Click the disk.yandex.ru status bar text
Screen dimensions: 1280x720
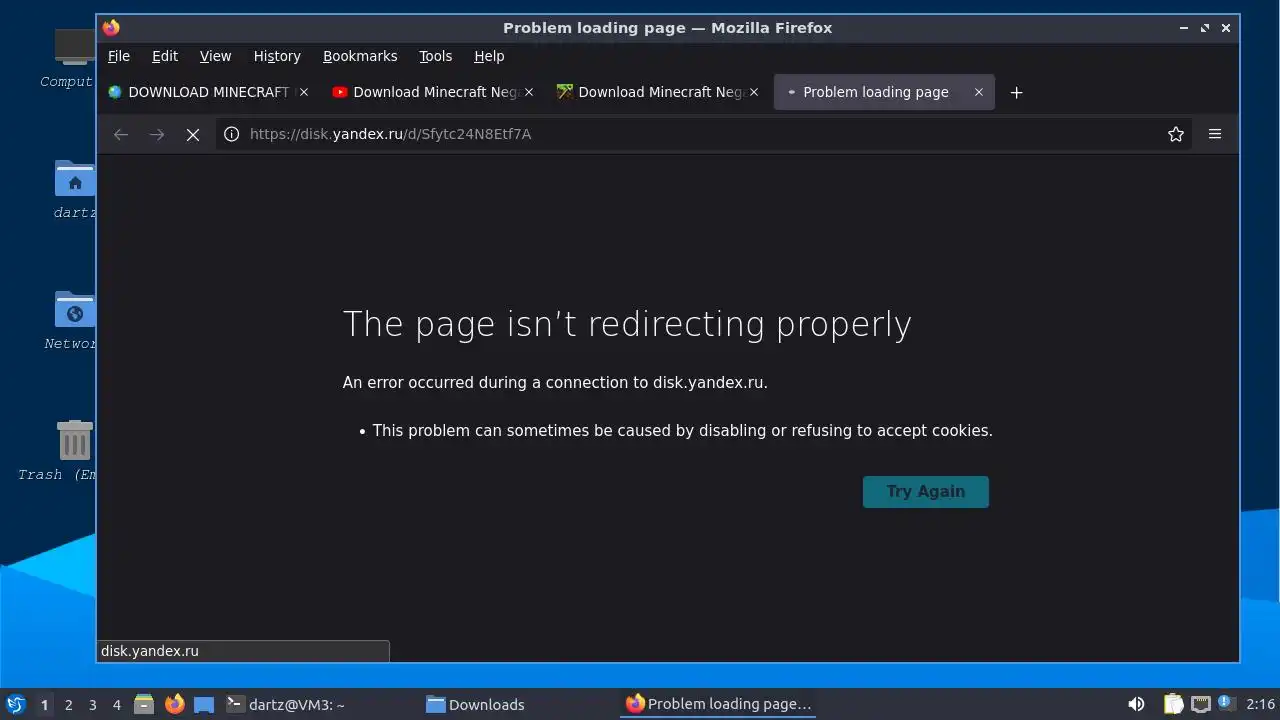point(150,651)
